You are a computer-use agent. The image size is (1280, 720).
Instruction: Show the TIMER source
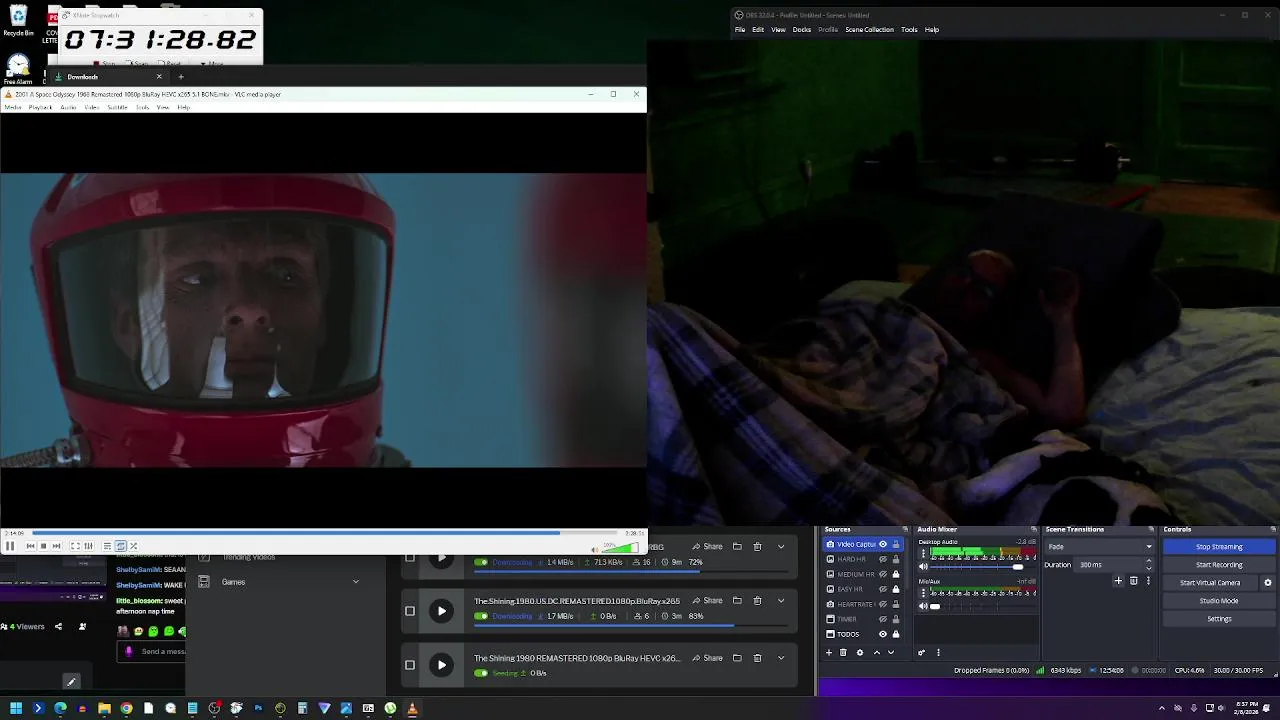coord(883,619)
